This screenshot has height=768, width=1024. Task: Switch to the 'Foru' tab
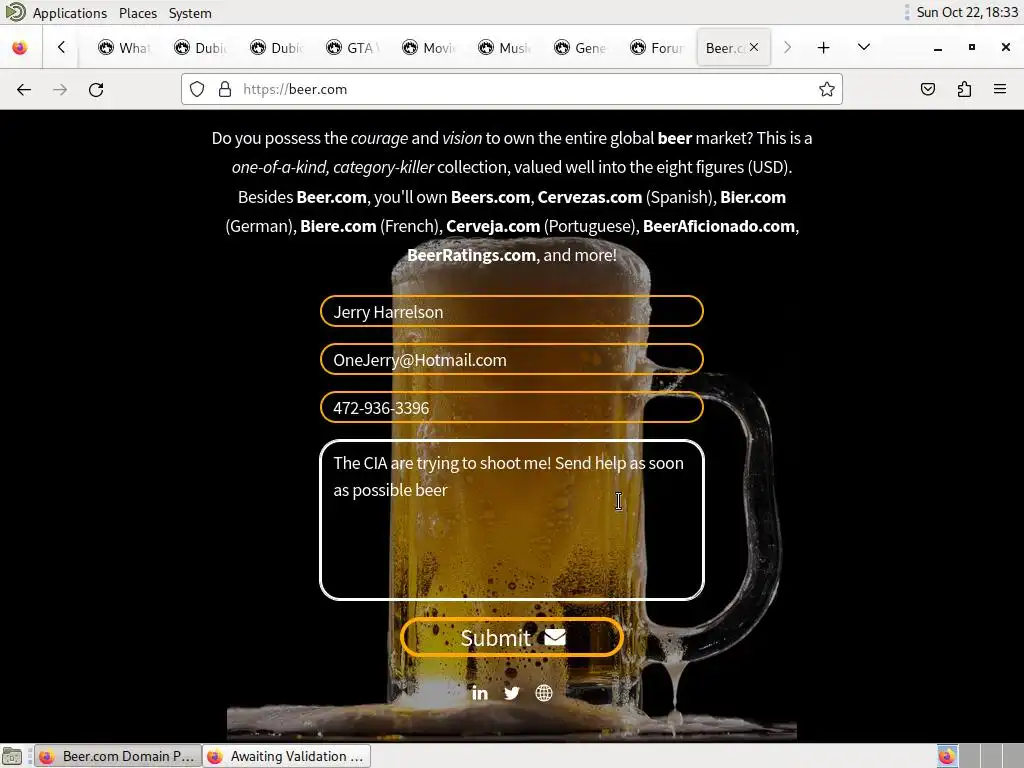pos(656,48)
